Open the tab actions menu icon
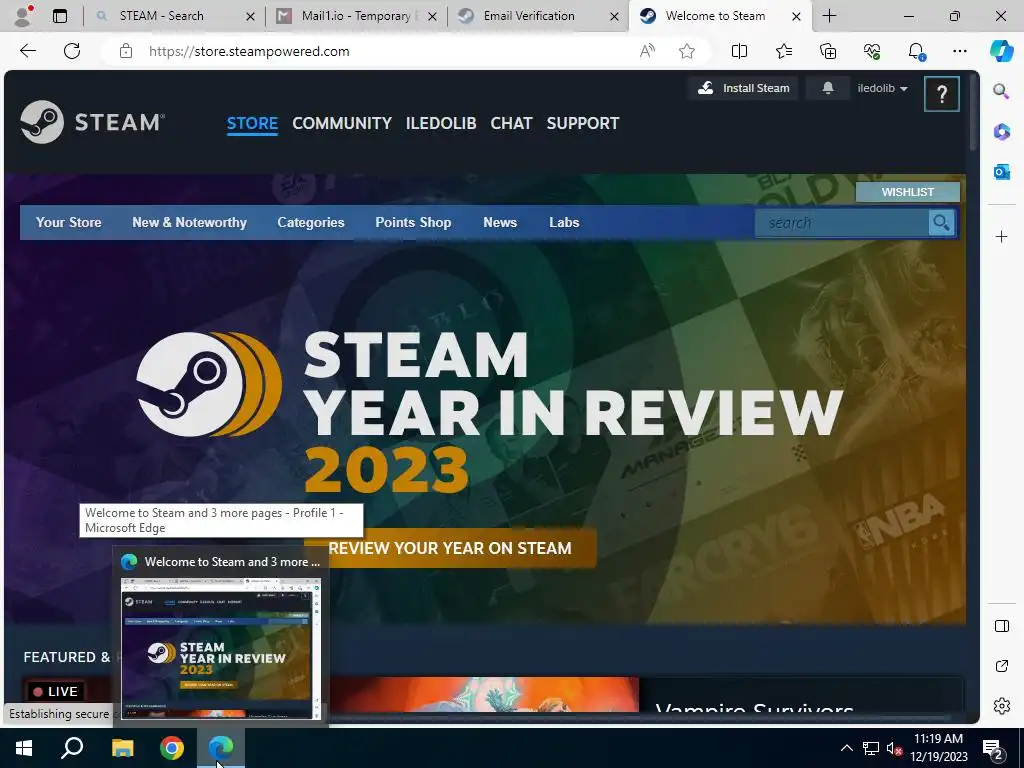1024x768 pixels. click(x=59, y=16)
